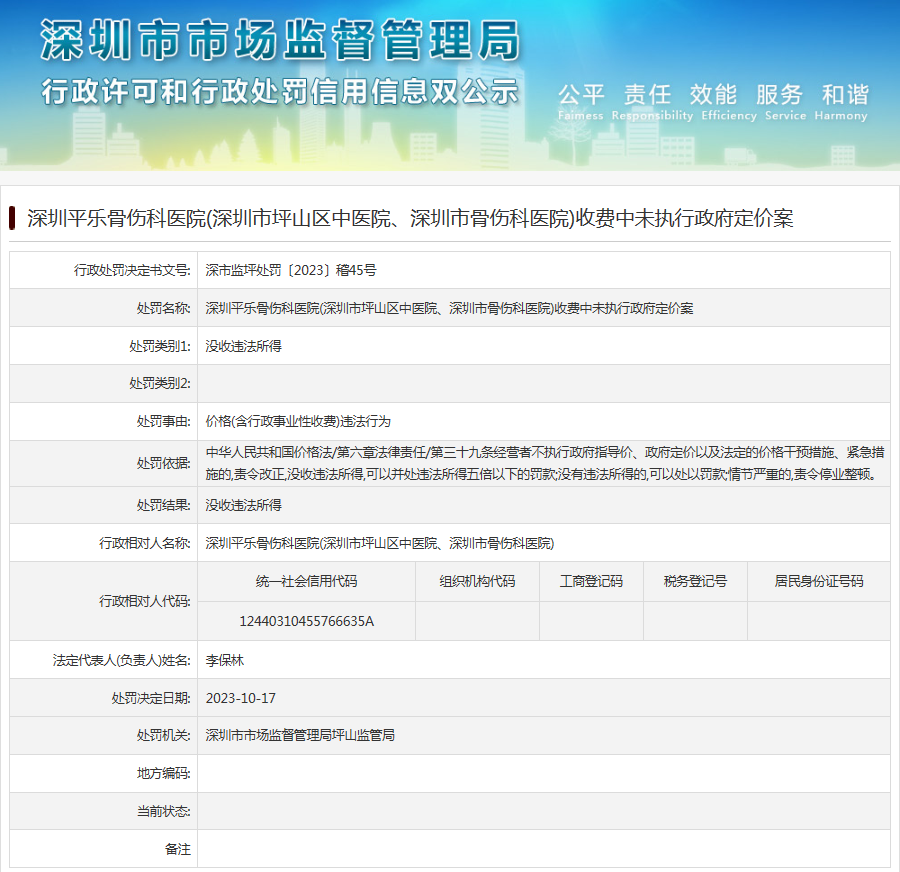Click the 效能 Efficiency slogan

point(729,102)
